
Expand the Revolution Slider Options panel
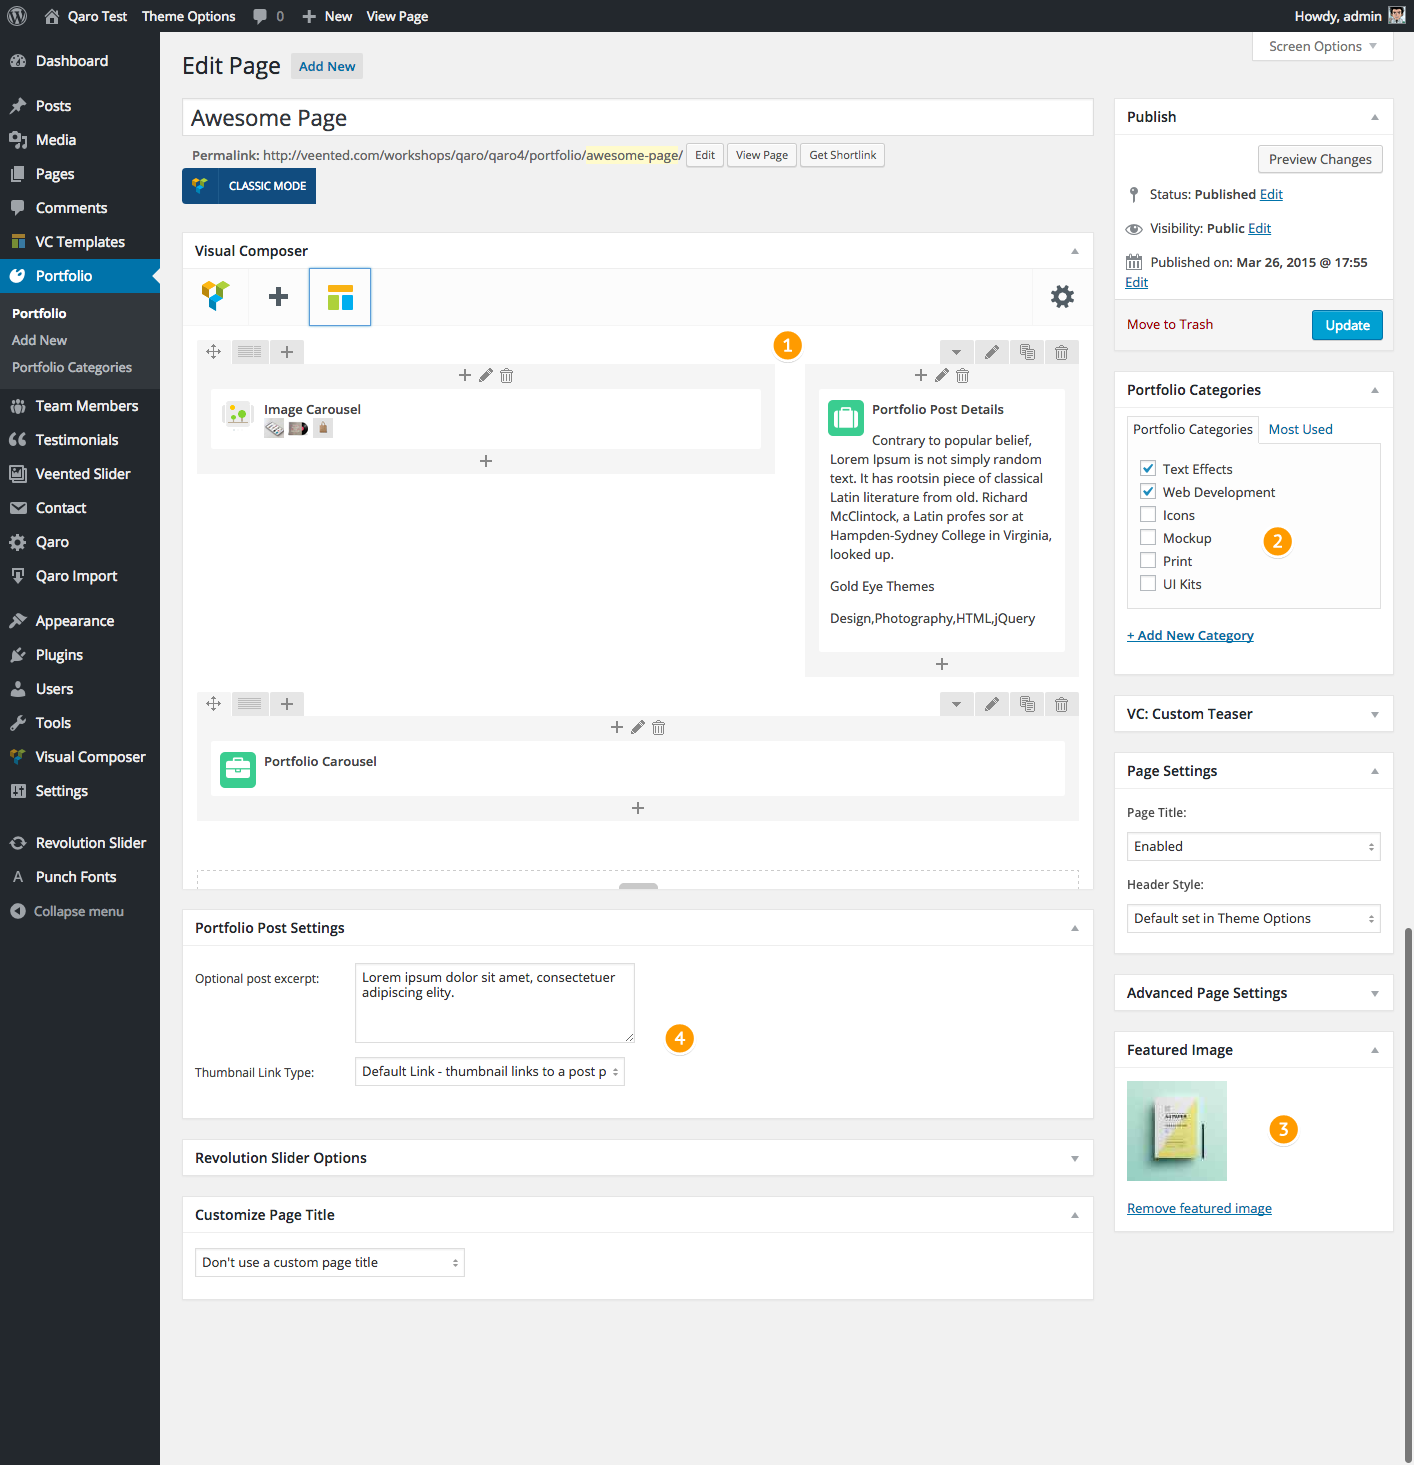click(x=1075, y=1158)
